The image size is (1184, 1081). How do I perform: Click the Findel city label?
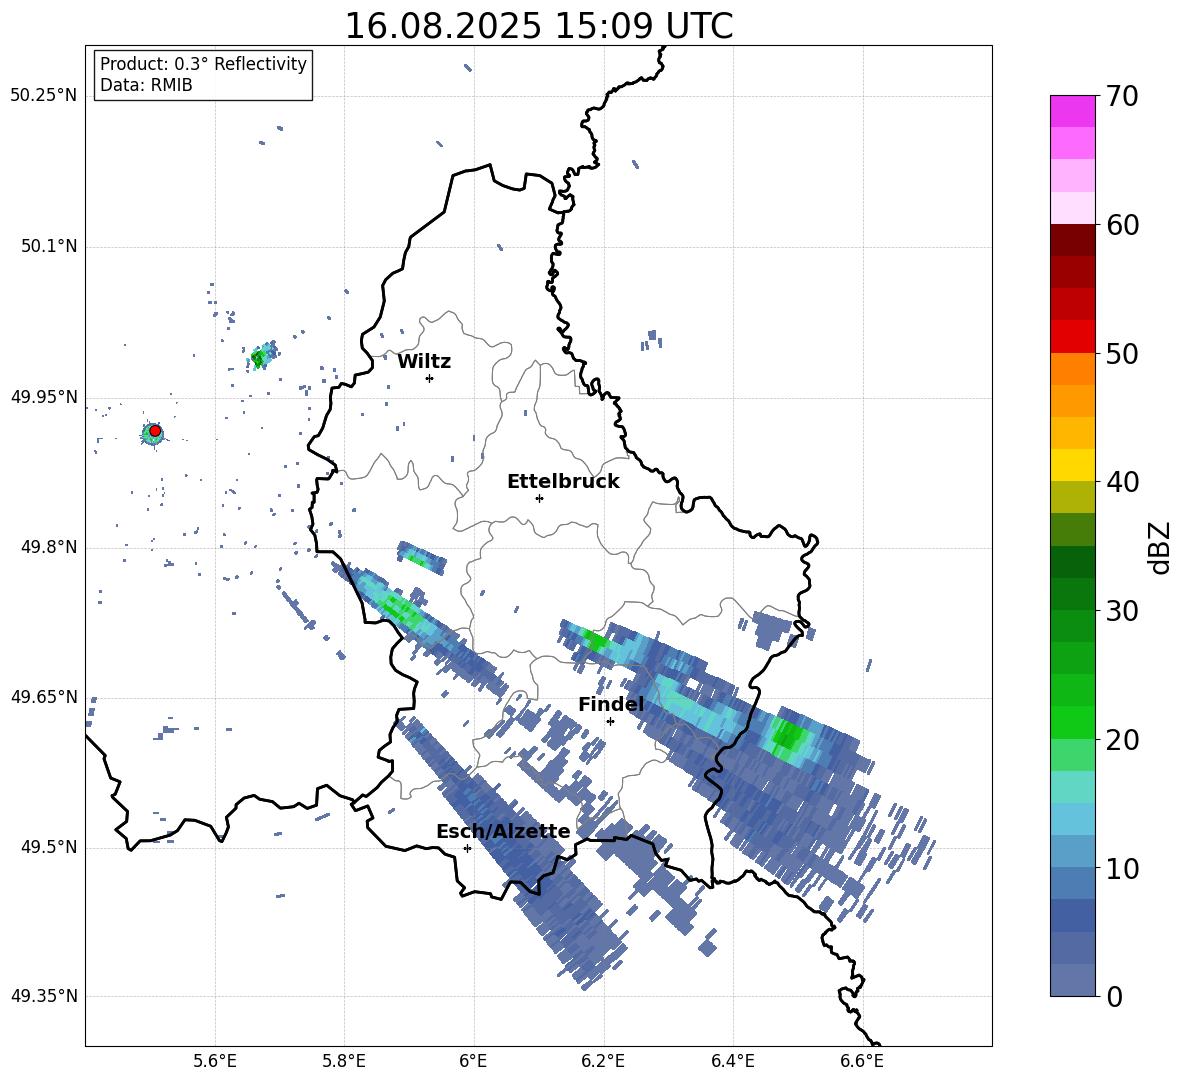point(611,704)
